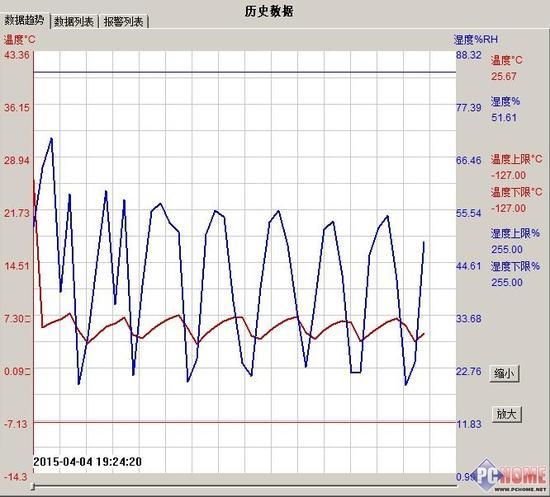Click the 缩小 zoom-out button
The image size is (550, 497).
click(x=504, y=374)
